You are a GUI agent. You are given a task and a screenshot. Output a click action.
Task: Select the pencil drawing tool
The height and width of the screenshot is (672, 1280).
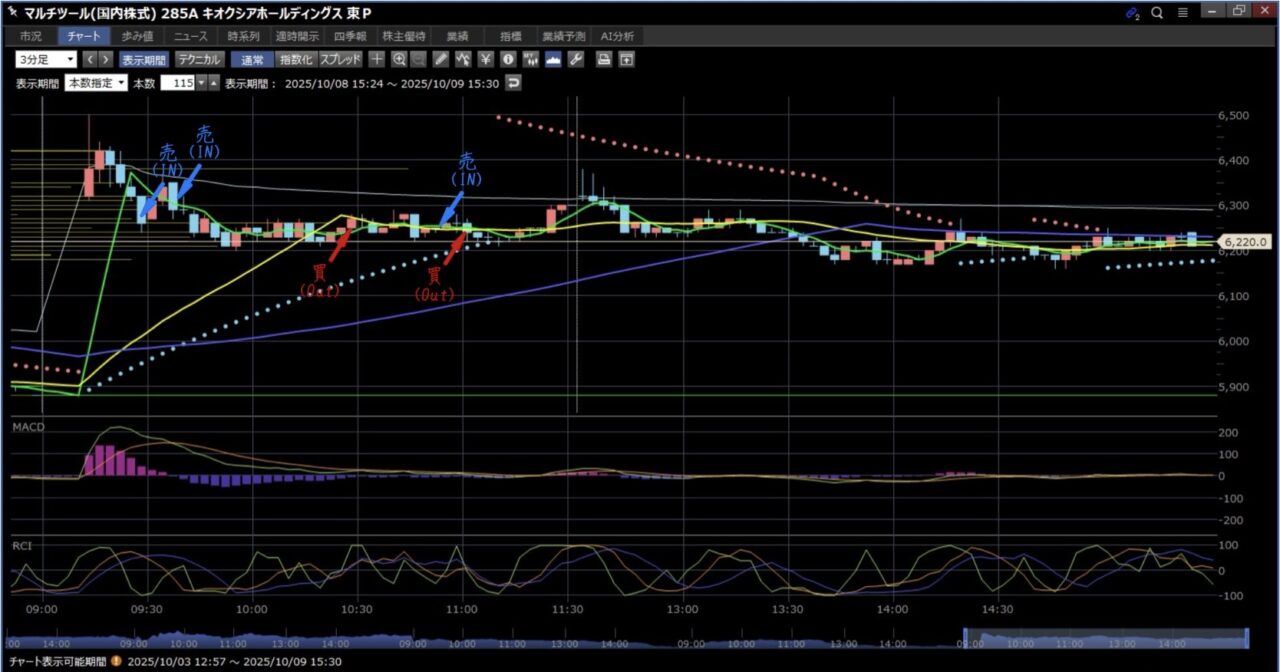(x=441, y=59)
